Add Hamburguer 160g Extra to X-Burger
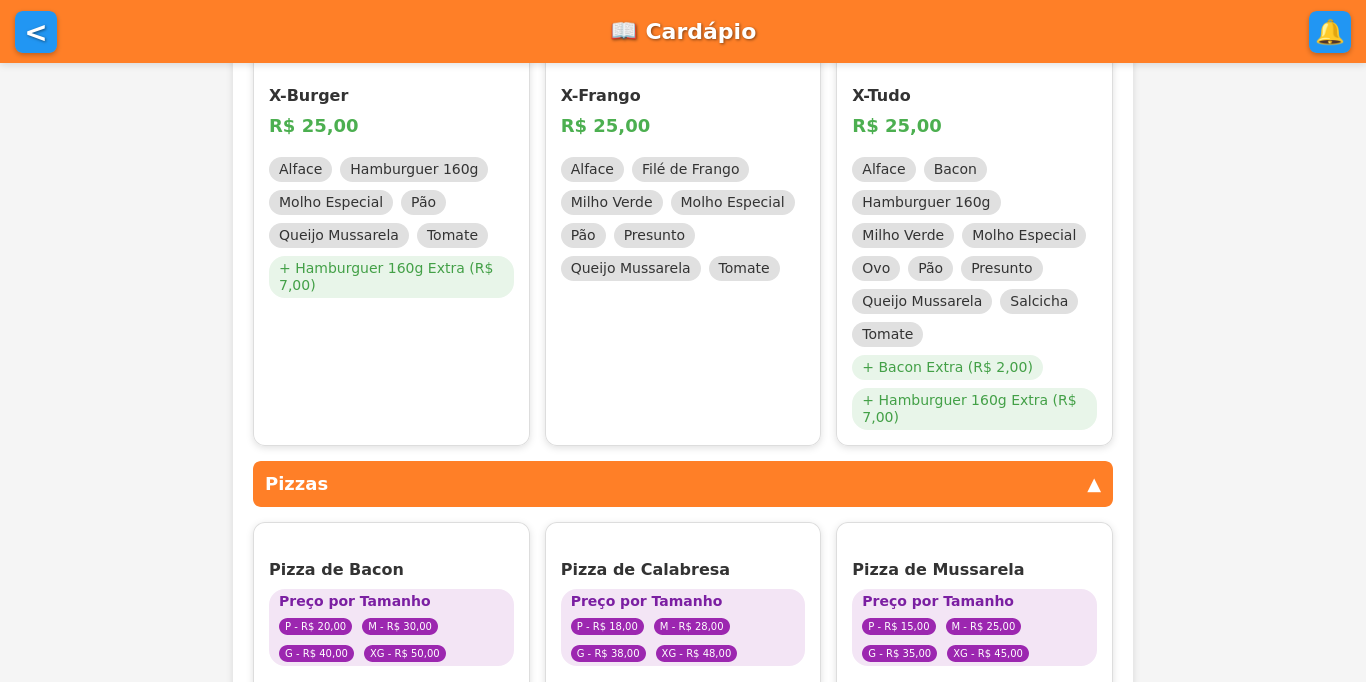 pos(390,276)
